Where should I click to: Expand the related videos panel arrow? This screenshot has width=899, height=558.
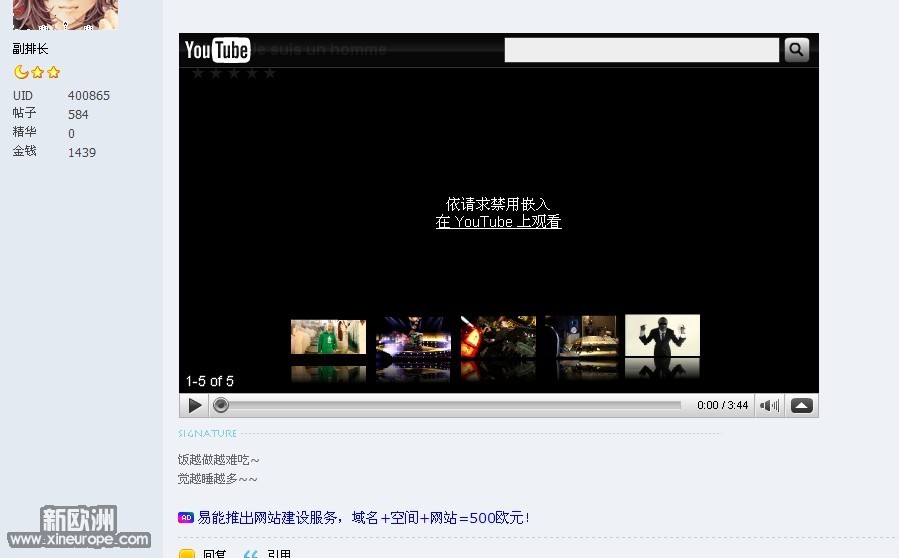click(x=802, y=405)
